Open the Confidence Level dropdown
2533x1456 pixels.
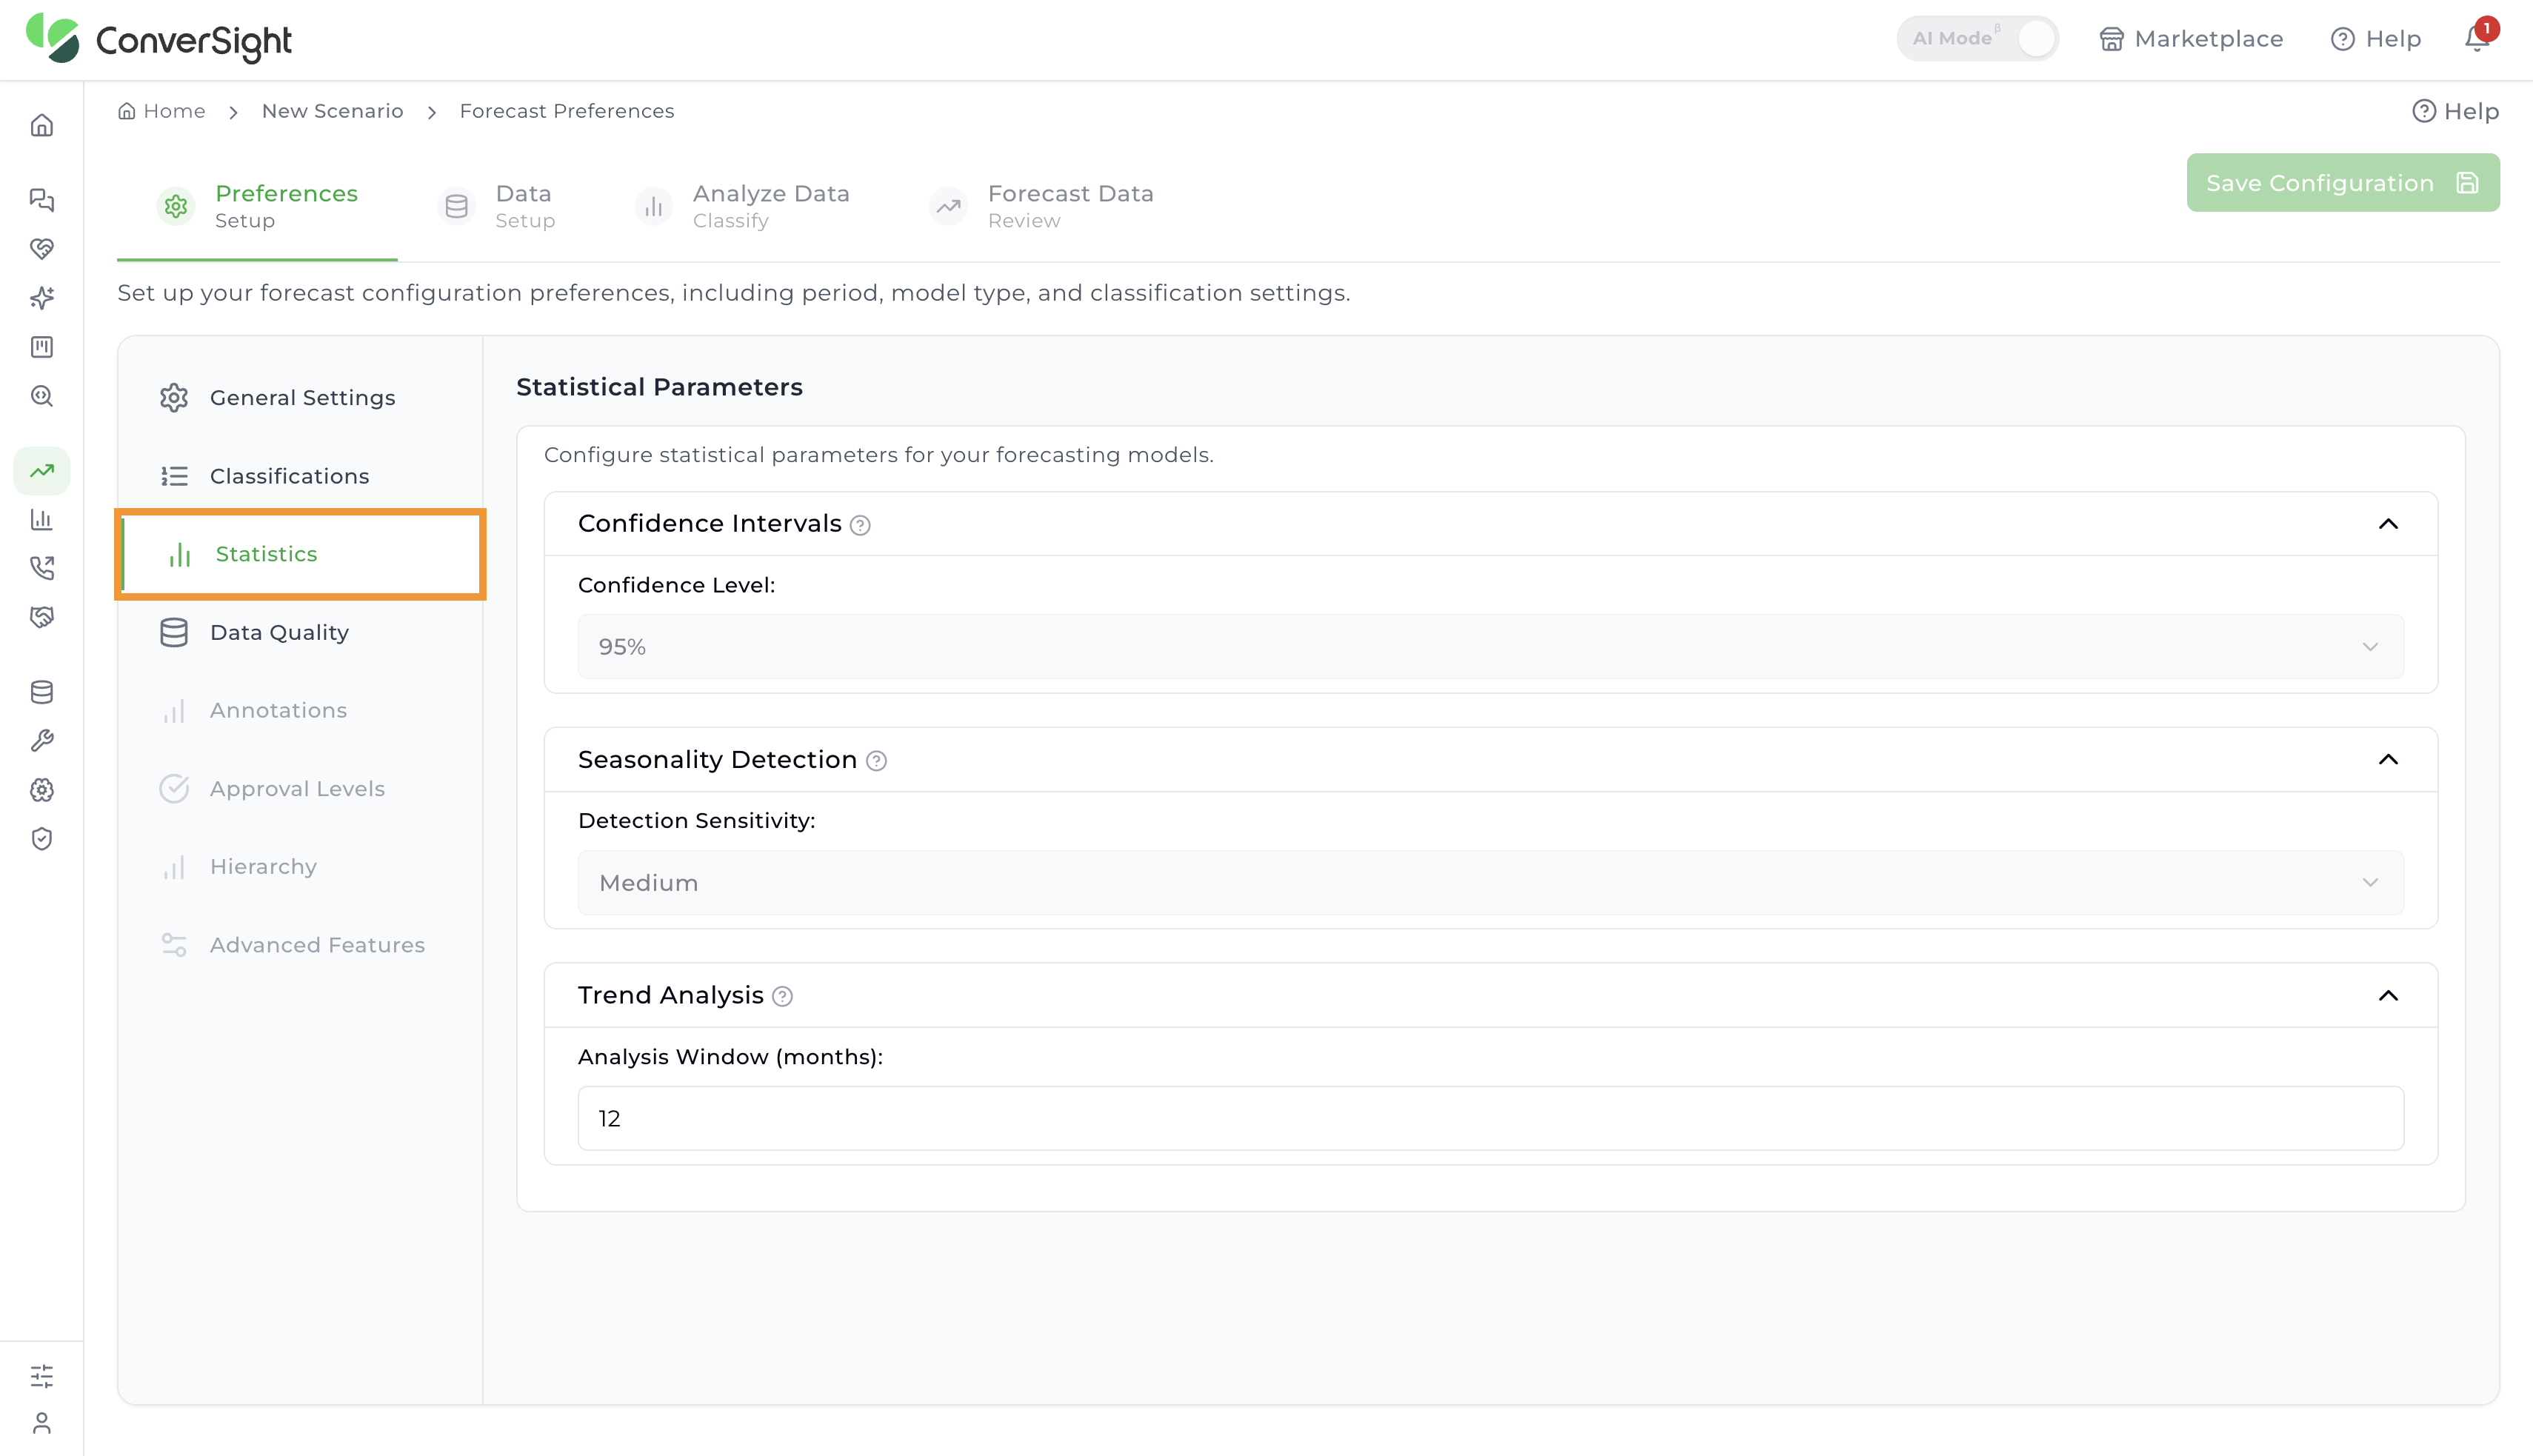1490,647
